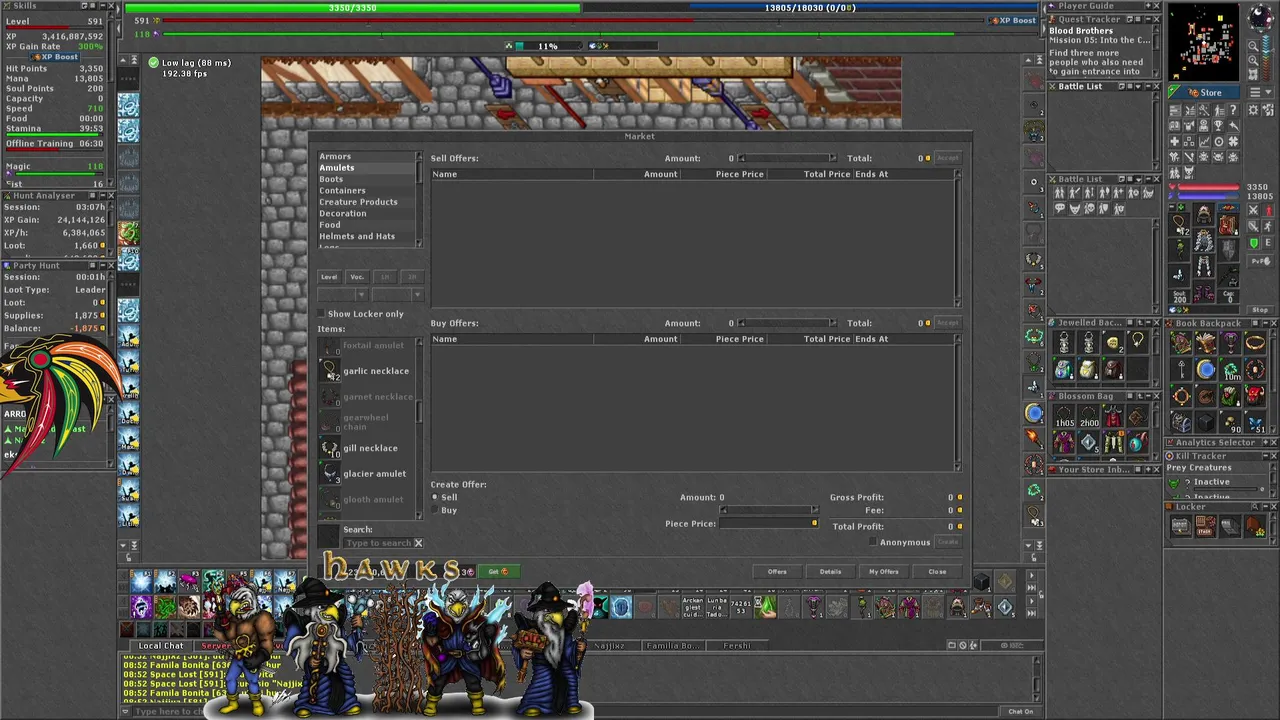Toggle the green secure mode shield
This screenshot has height=720, width=1280.
click(x=1254, y=243)
